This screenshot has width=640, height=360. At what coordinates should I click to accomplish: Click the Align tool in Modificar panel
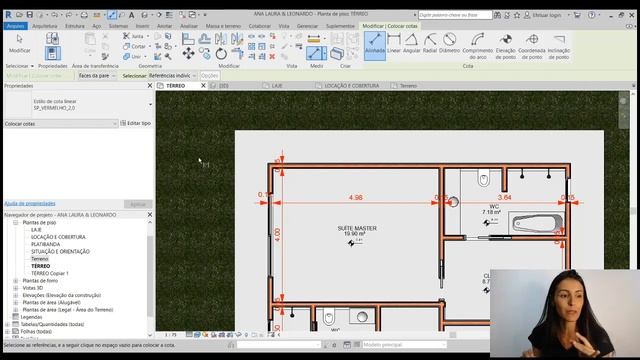pyautogui.click(x=188, y=39)
